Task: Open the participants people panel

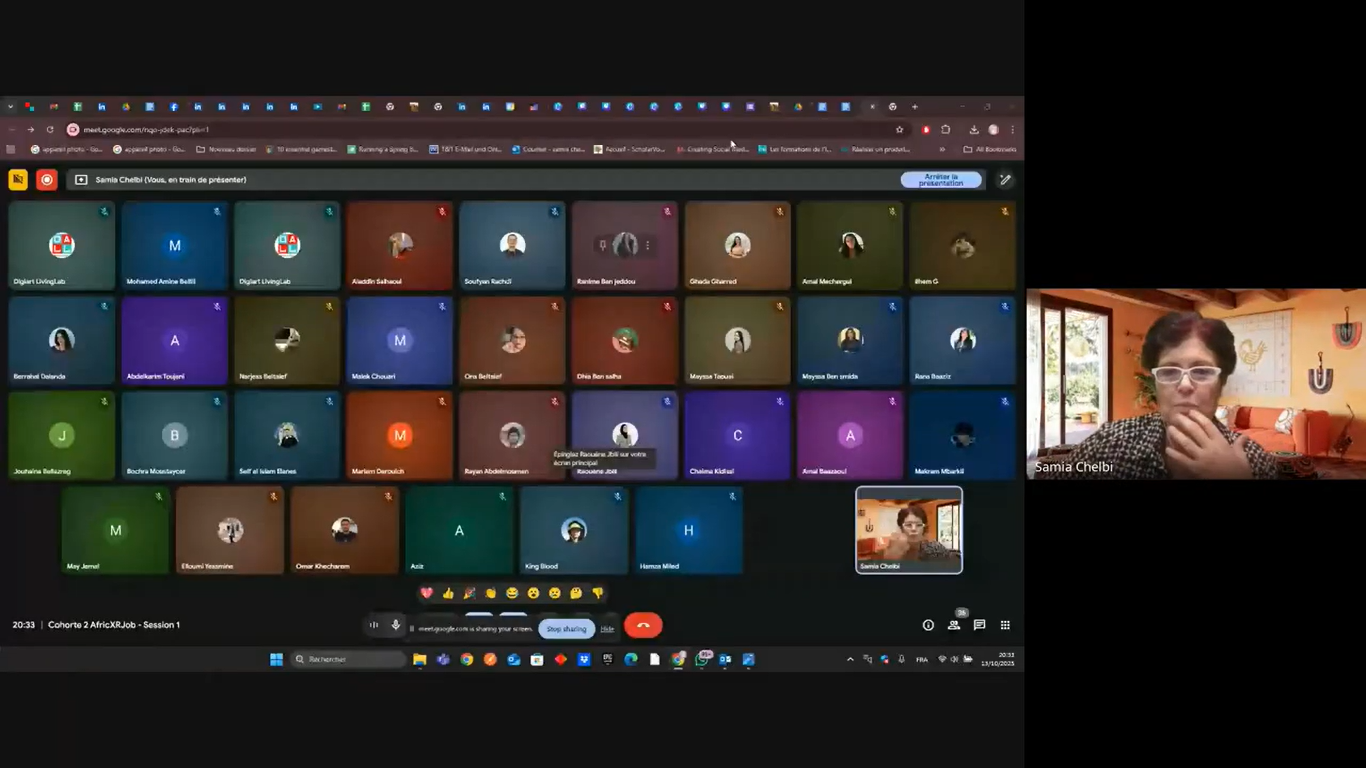Action: [x=954, y=625]
